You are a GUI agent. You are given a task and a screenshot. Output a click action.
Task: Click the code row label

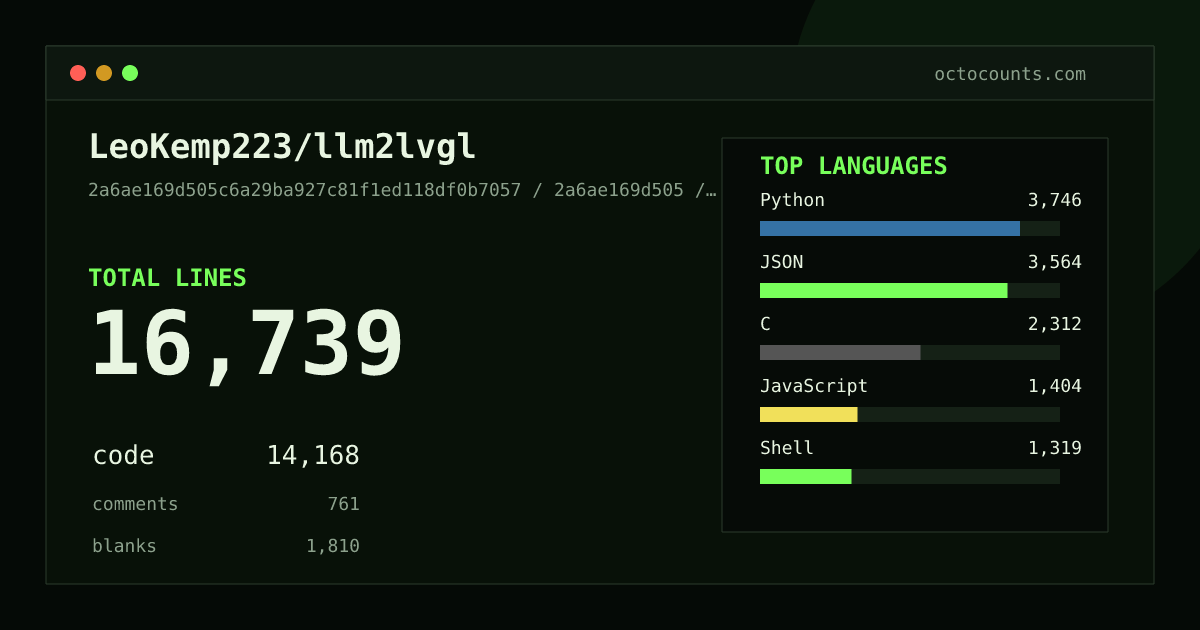pyautogui.click(x=123, y=456)
